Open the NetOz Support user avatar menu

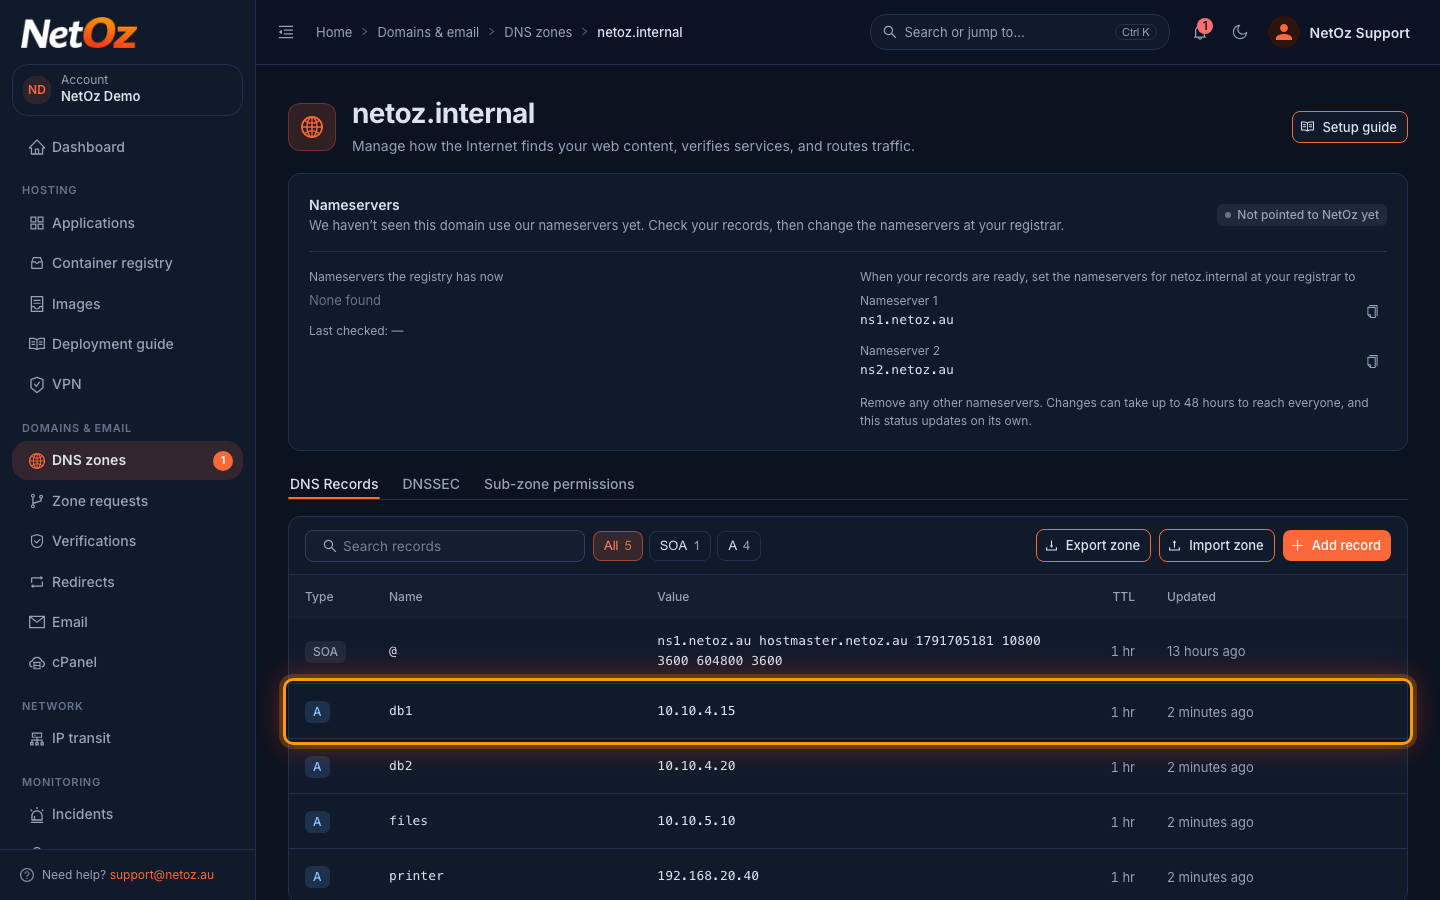[x=1339, y=32]
